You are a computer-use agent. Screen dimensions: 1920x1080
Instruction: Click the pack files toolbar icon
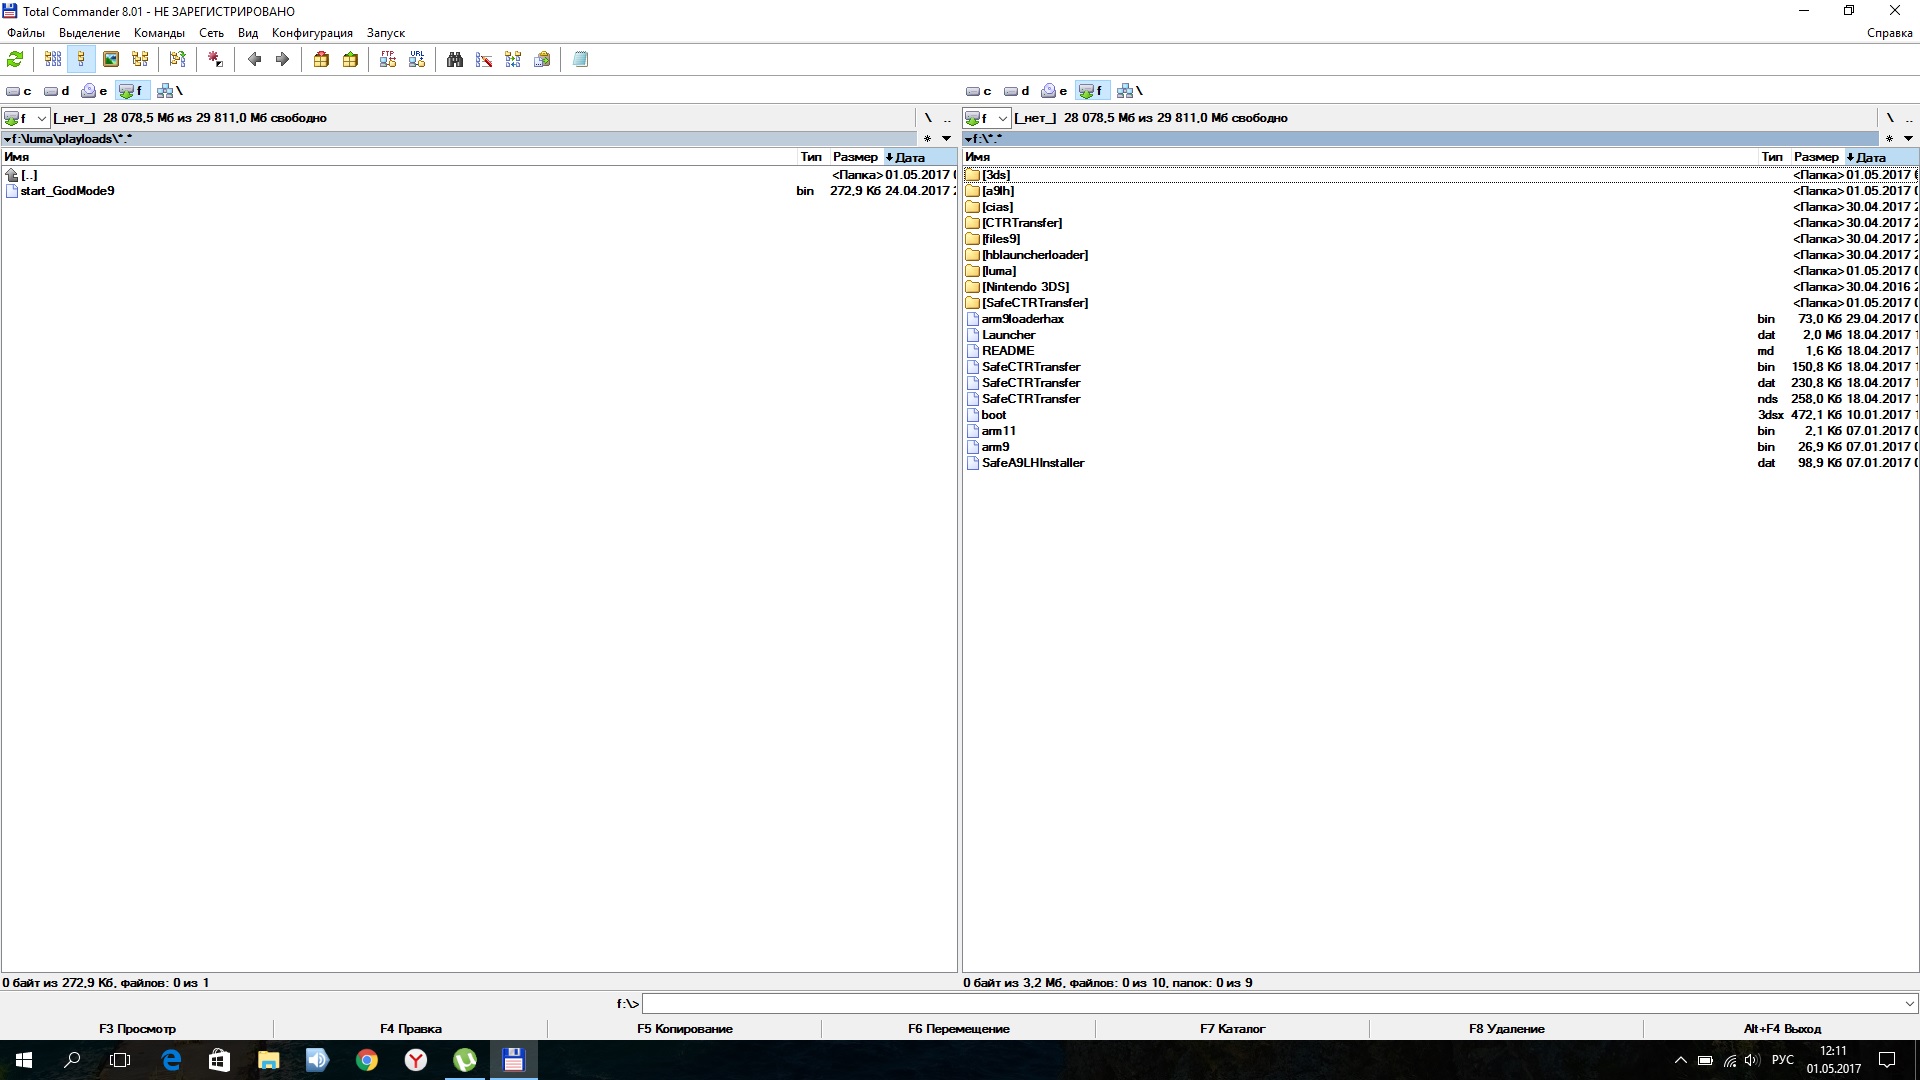(x=321, y=60)
